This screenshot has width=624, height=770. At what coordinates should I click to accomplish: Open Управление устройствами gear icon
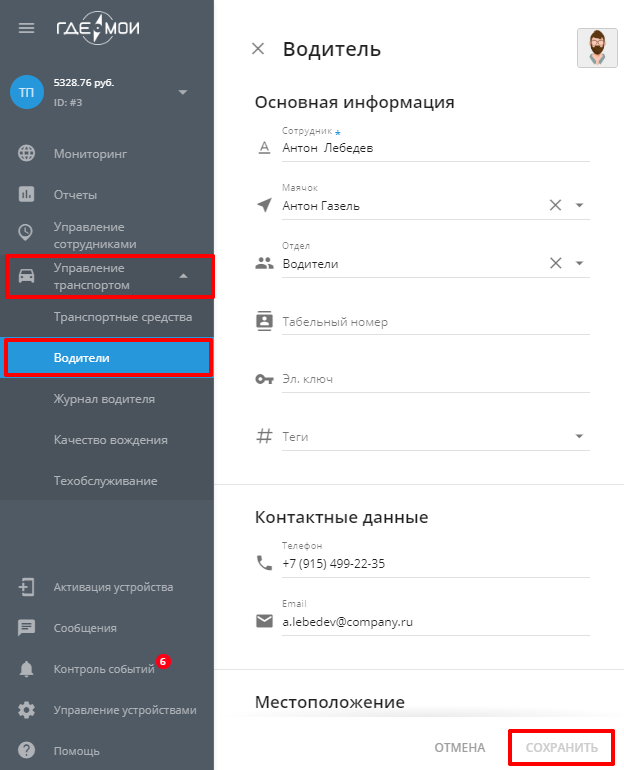(x=27, y=710)
